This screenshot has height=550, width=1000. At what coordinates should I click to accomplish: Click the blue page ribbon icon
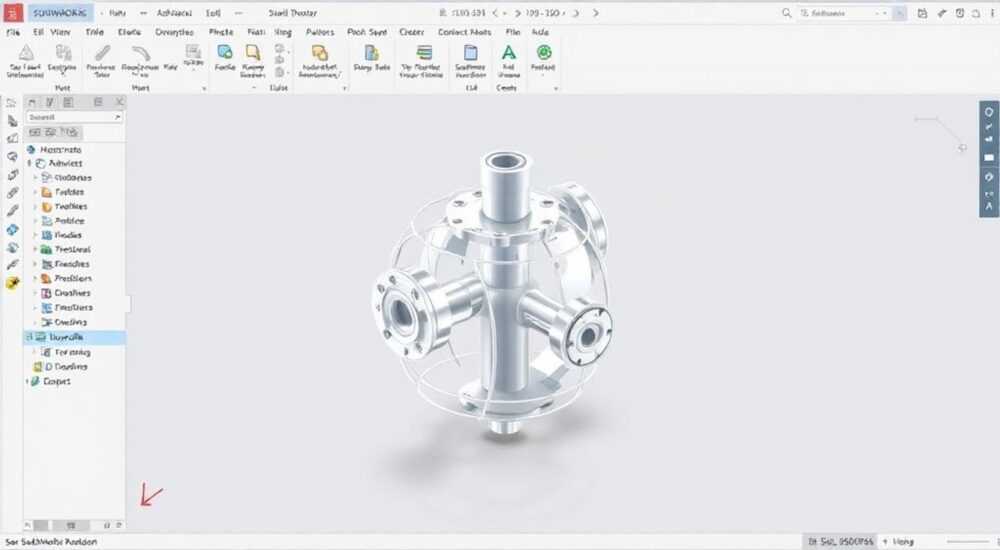470,52
